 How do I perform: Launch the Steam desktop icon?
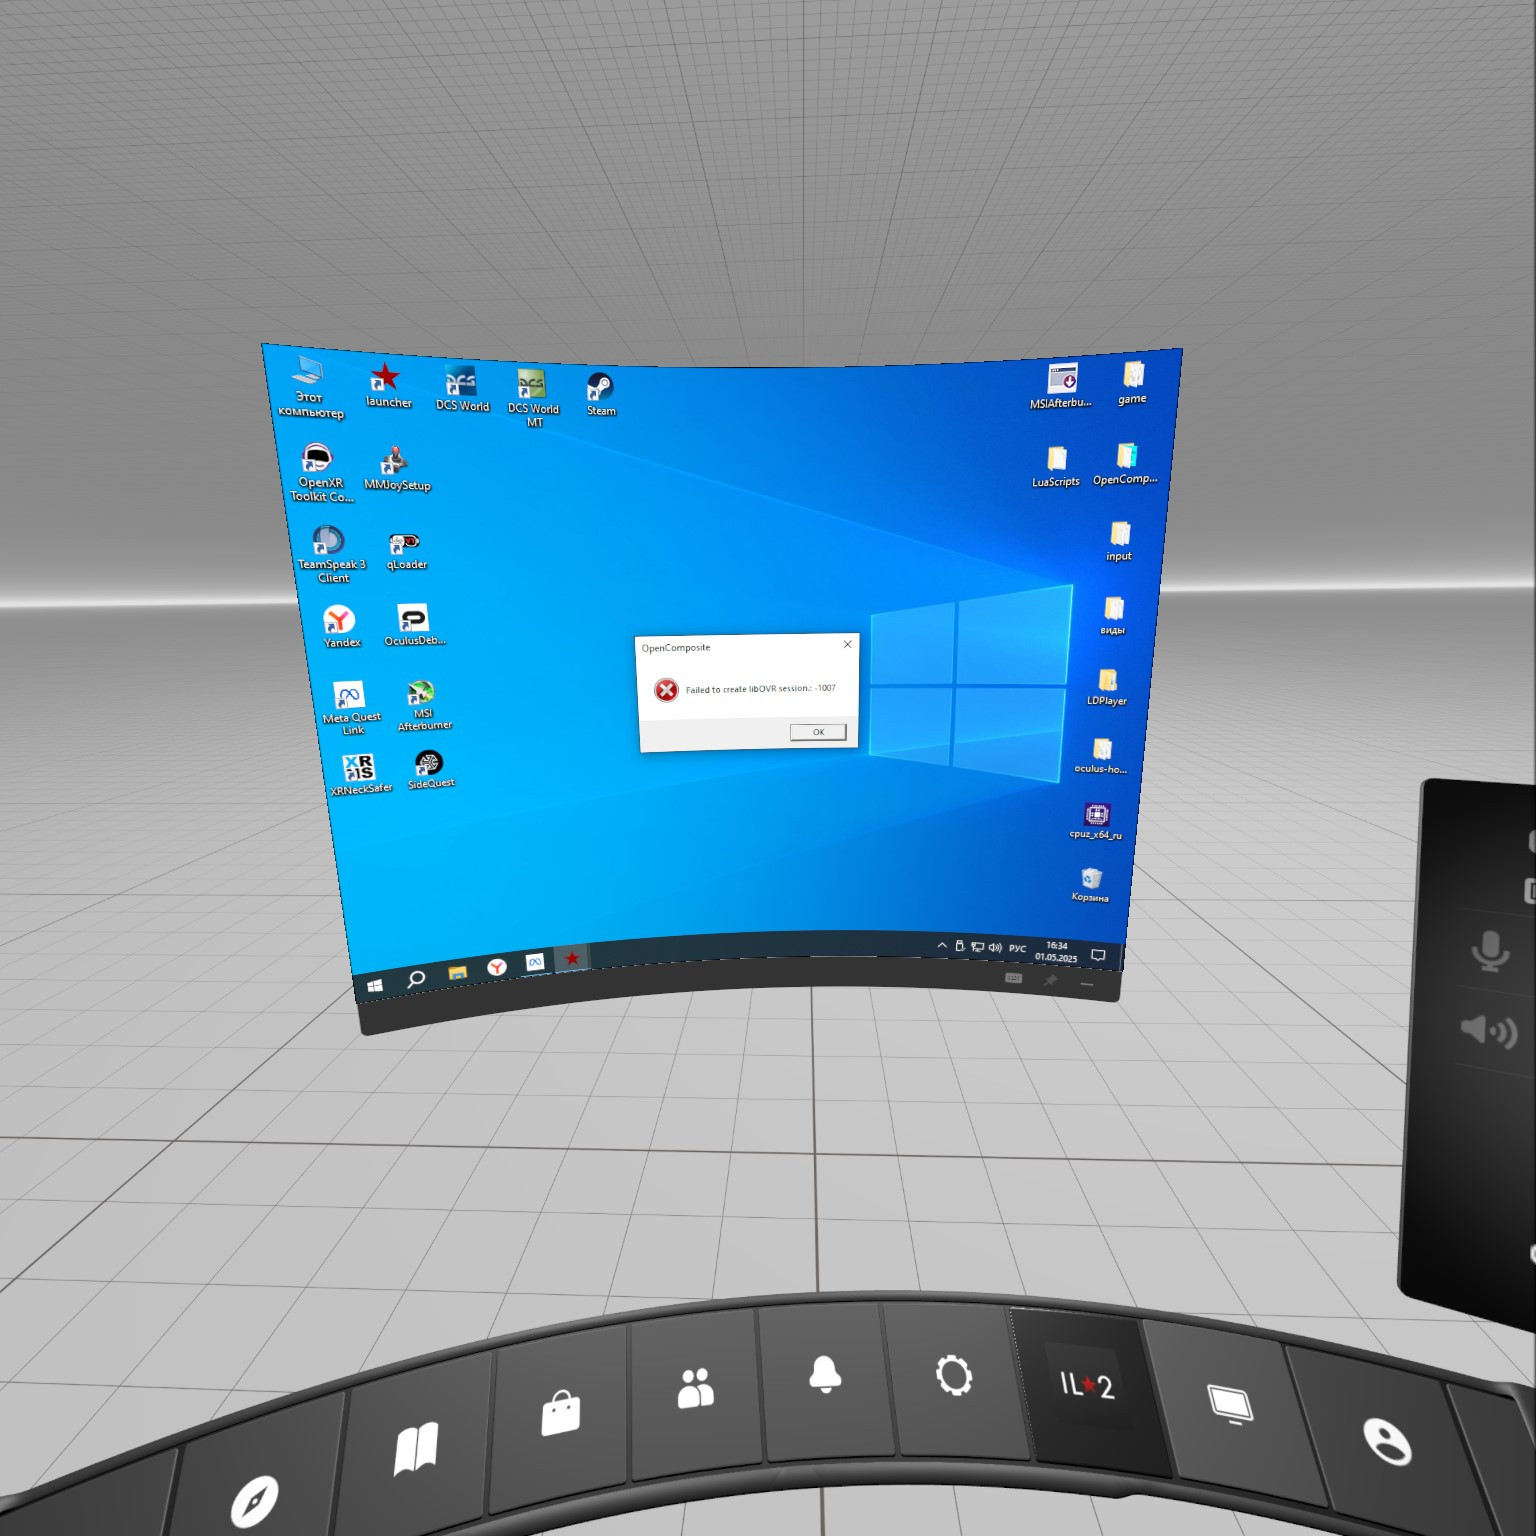click(x=600, y=394)
